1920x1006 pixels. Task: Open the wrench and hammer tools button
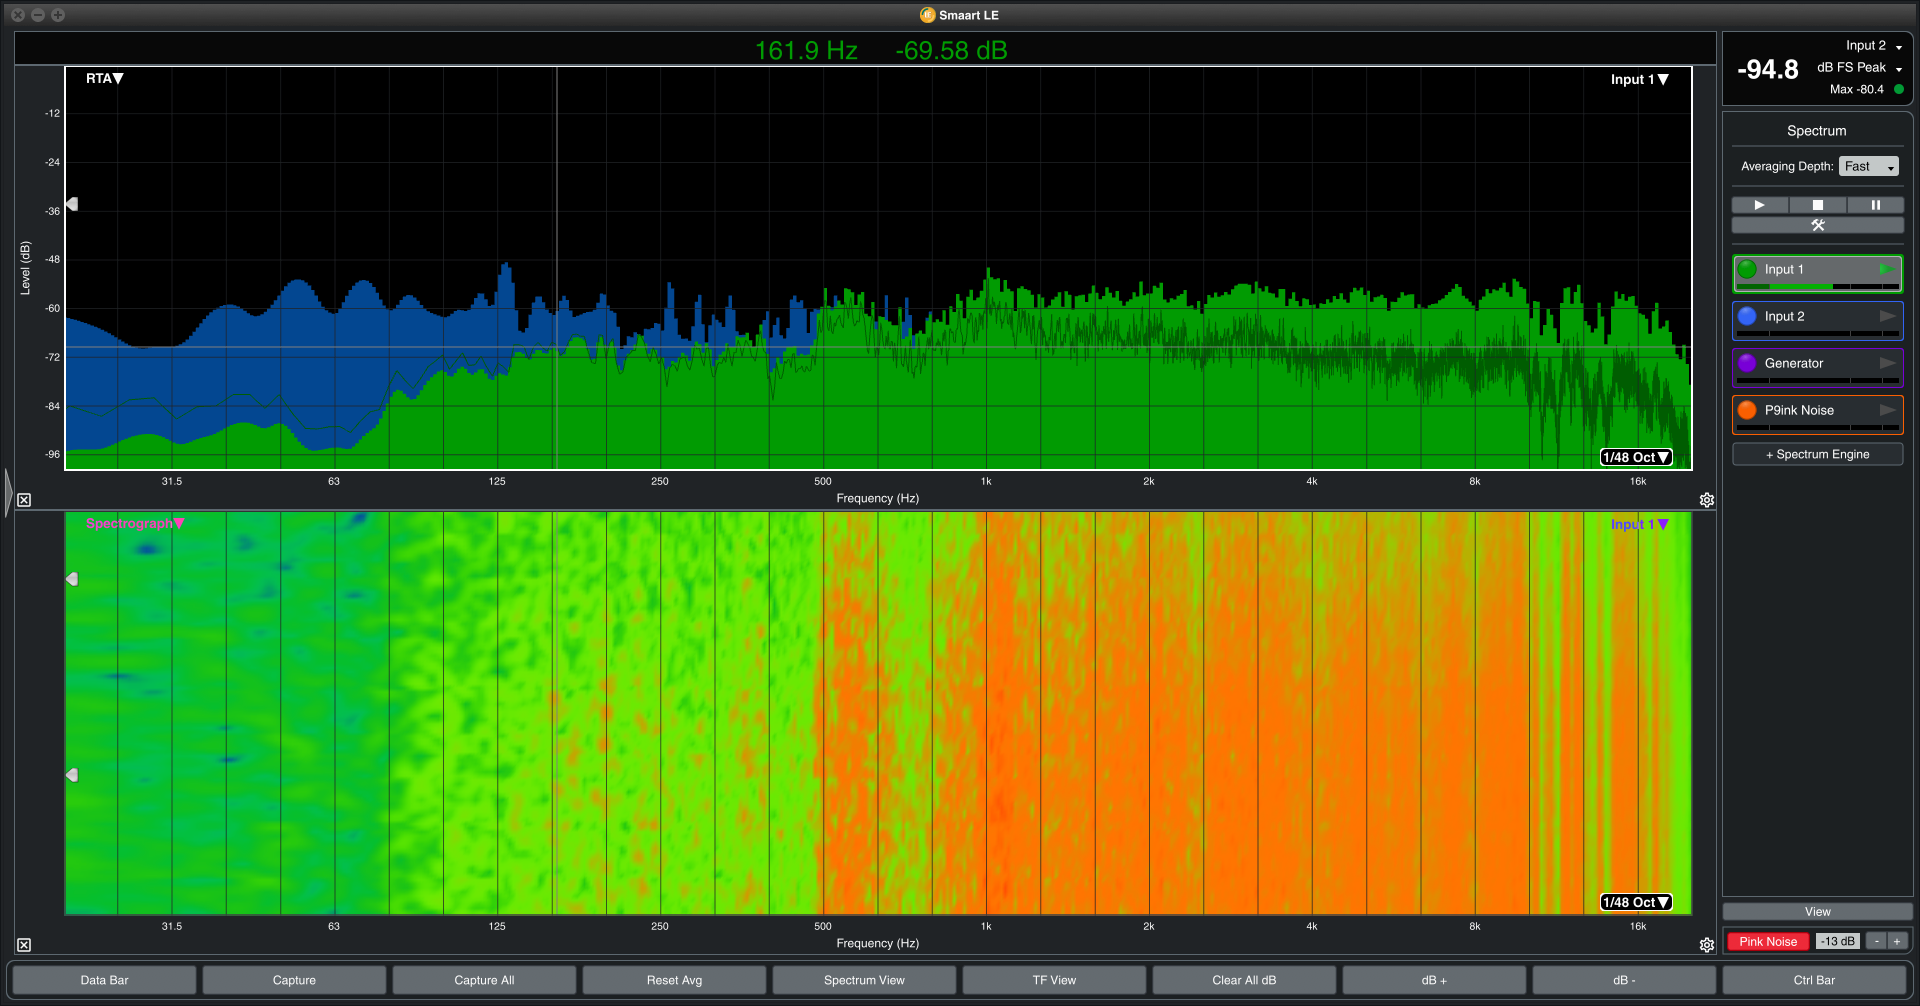(x=1817, y=225)
